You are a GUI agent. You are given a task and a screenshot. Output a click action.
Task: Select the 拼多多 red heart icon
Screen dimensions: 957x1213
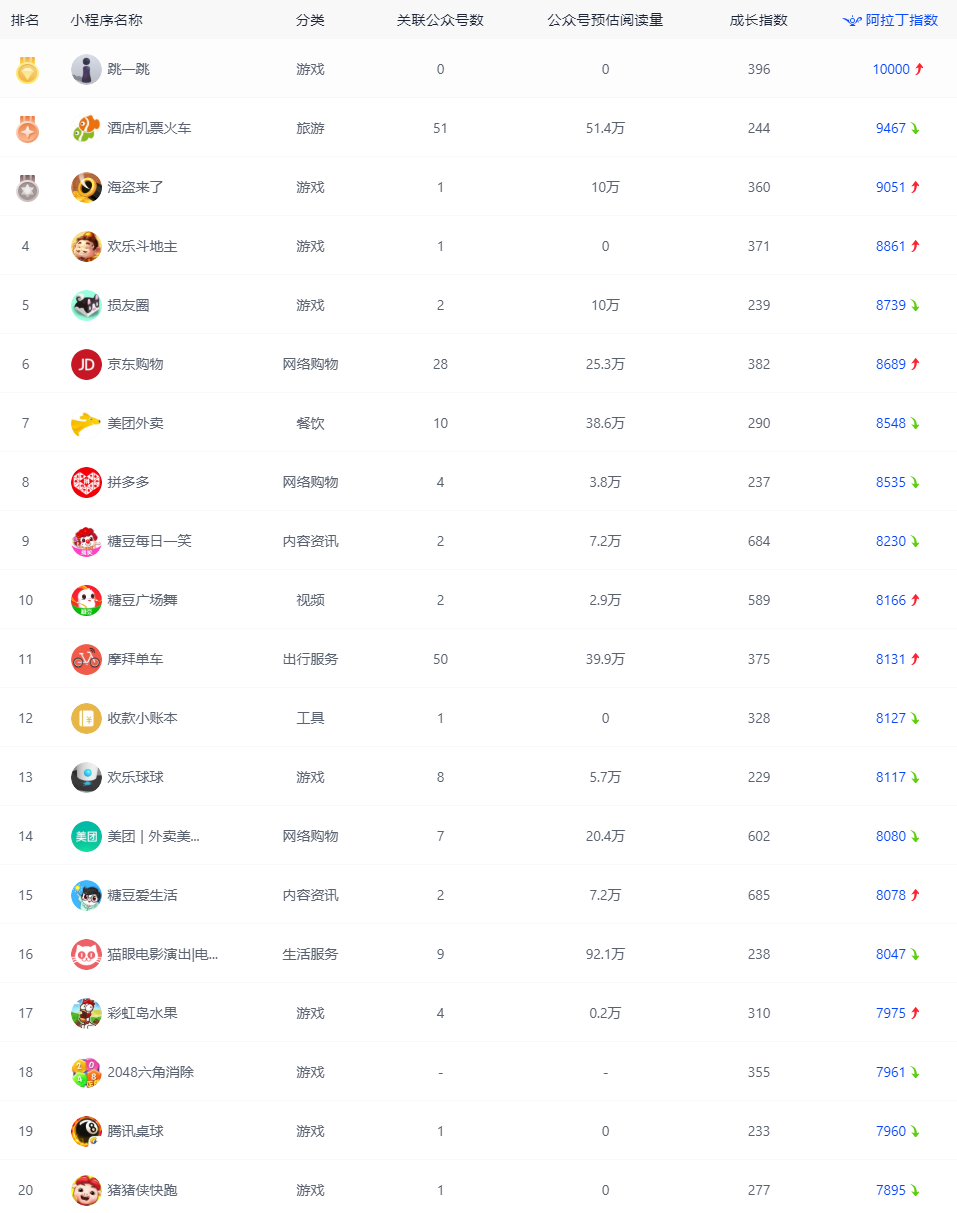click(x=86, y=482)
